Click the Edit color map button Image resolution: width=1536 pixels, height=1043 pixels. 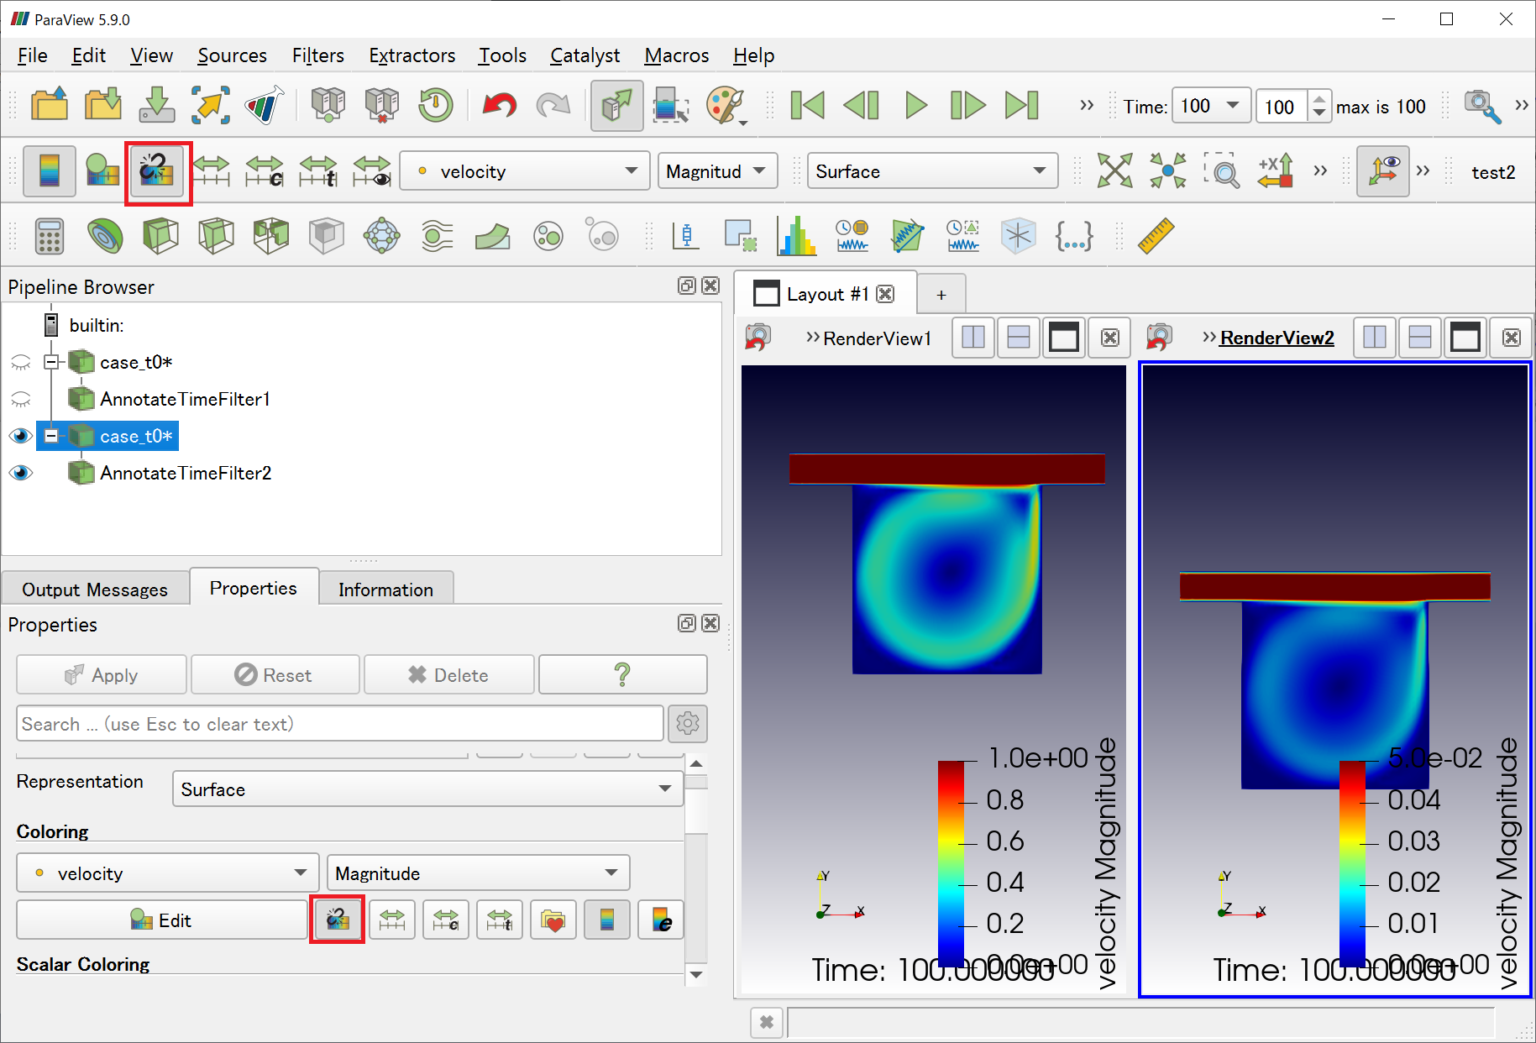click(162, 920)
